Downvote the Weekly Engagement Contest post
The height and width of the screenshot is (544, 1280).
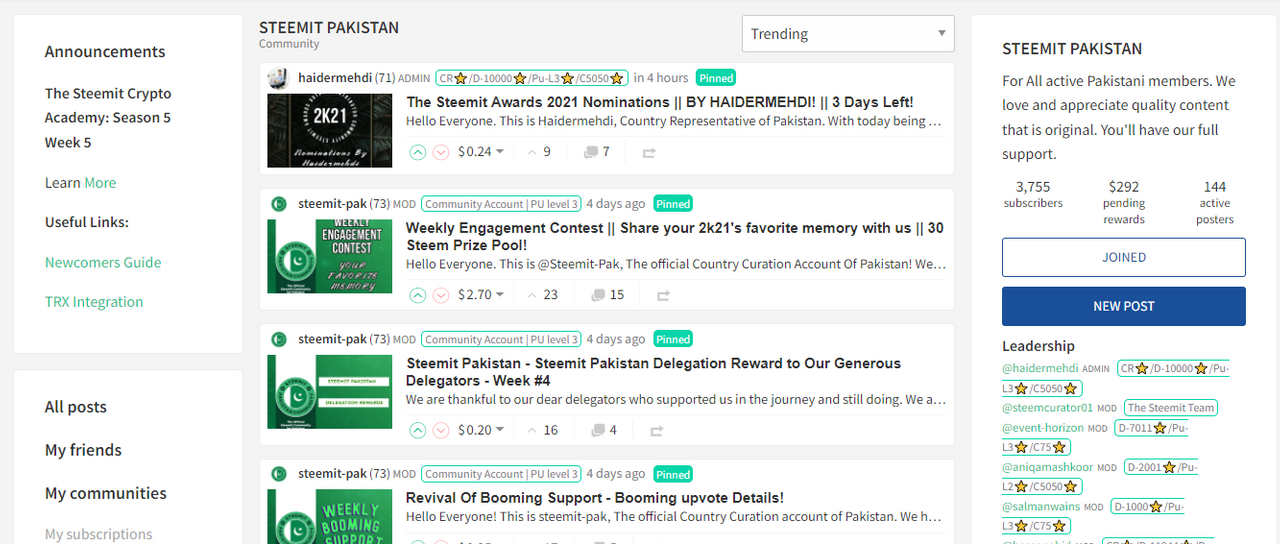[x=441, y=295]
